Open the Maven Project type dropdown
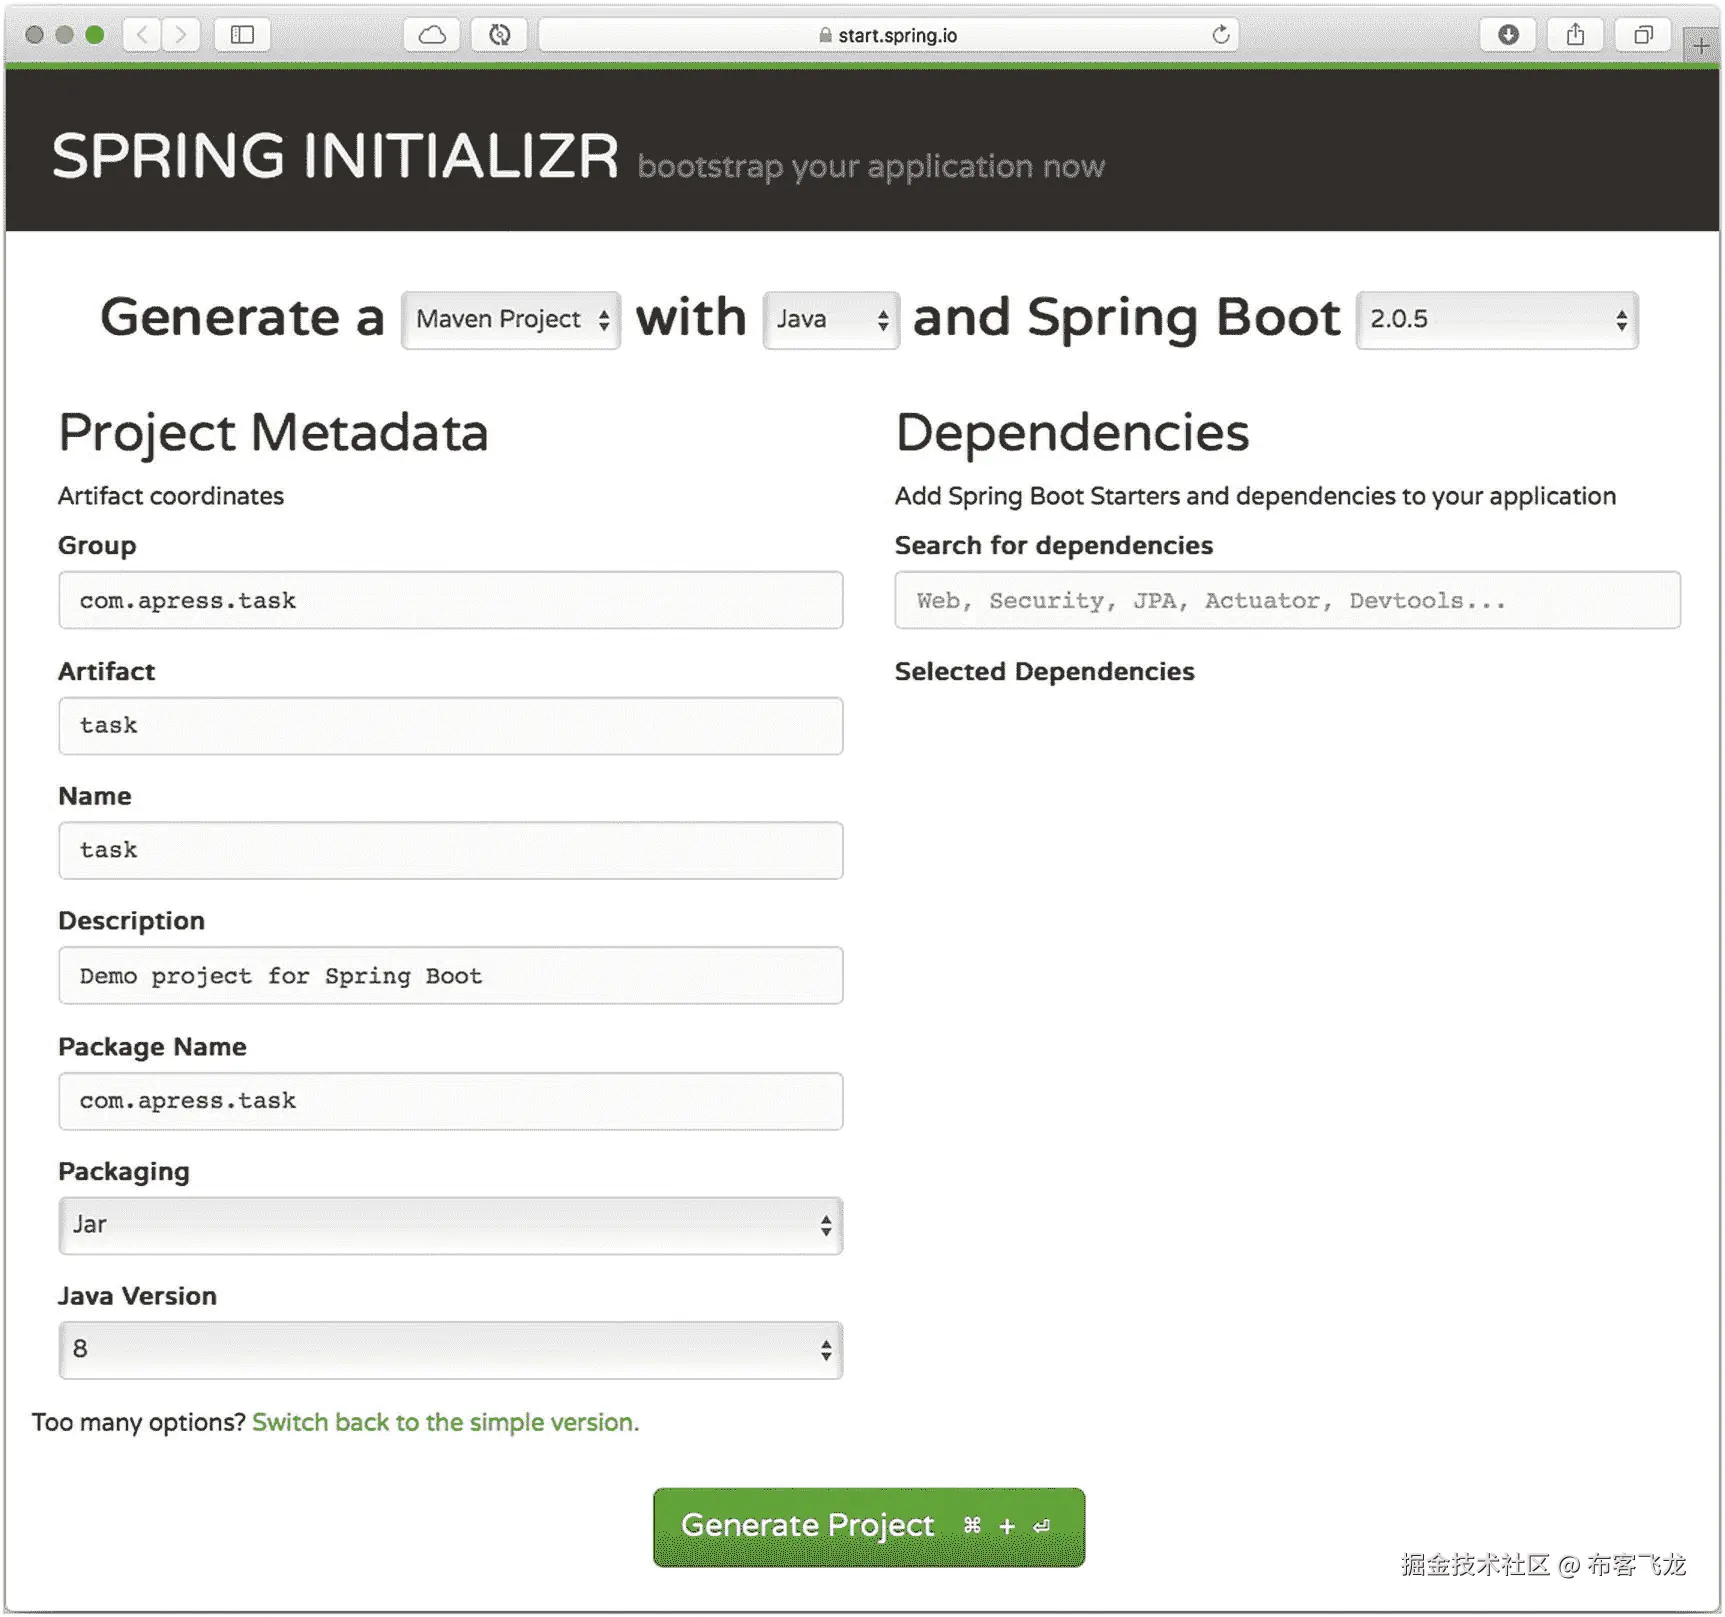Viewport: 1725px width, 1617px height. tap(511, 320)
